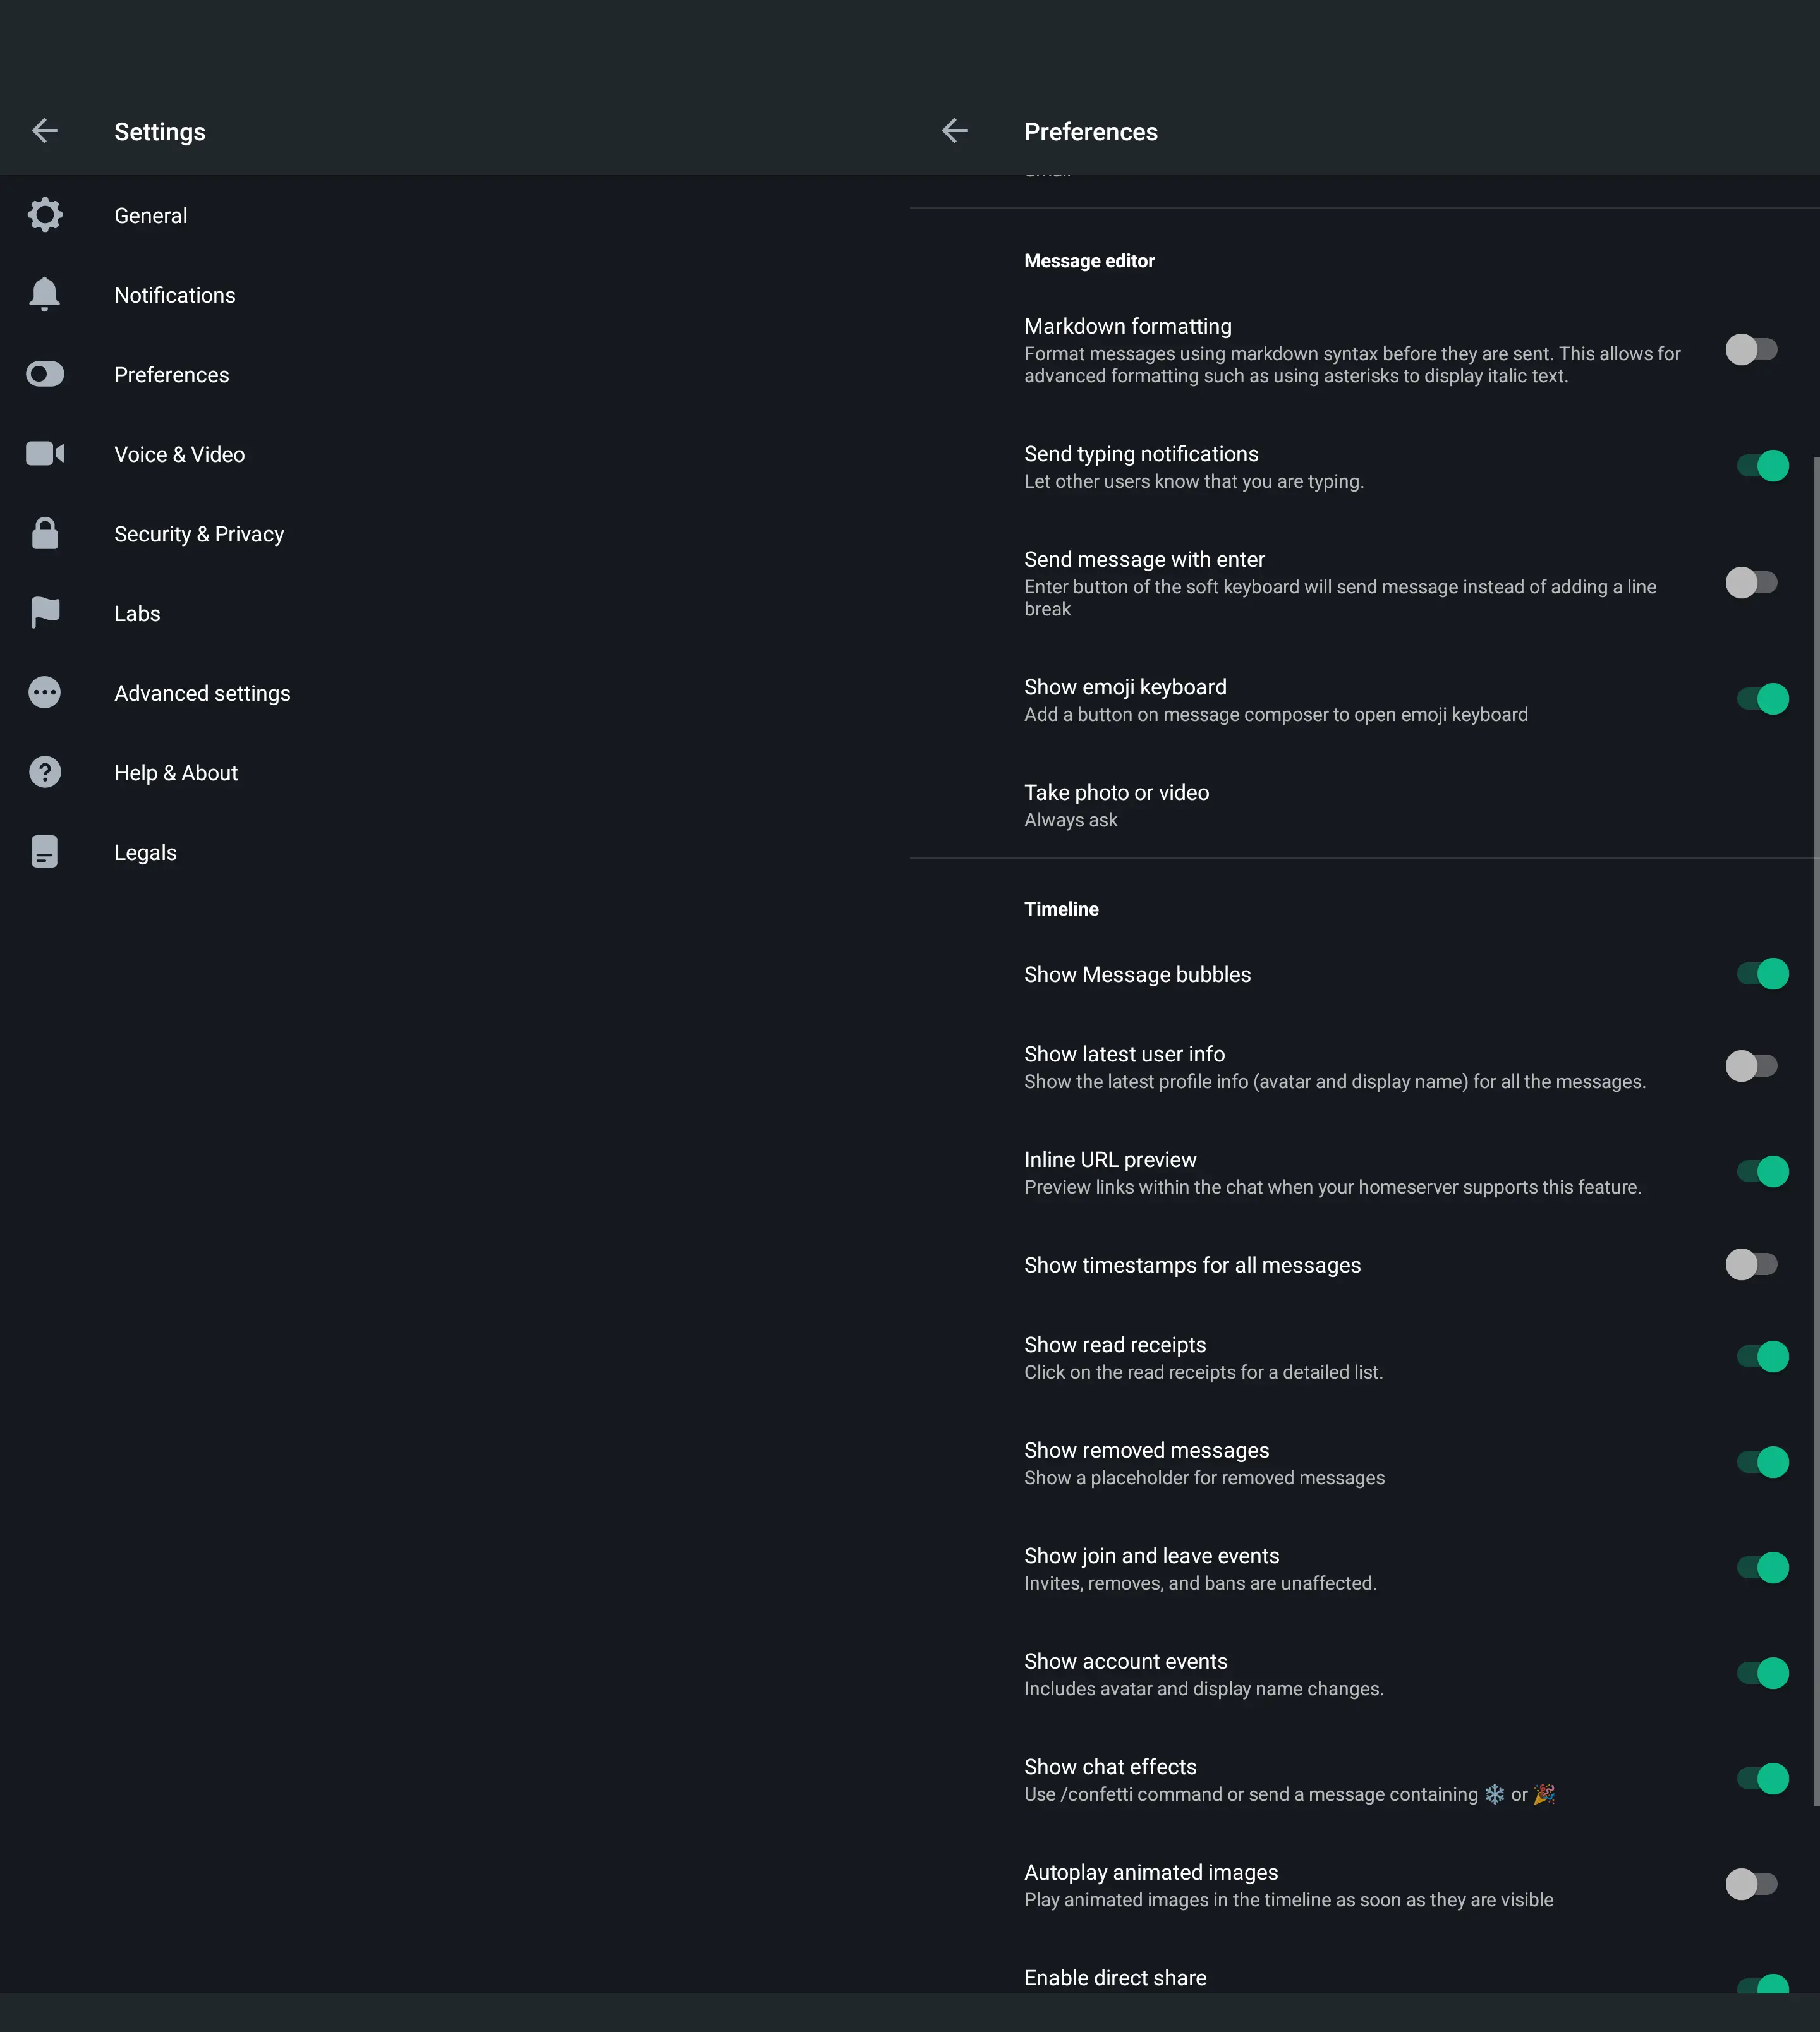This screenshot has height=2032, width=1820.
Task: Select the Preferences menu entry
Action: click(455, 375)
